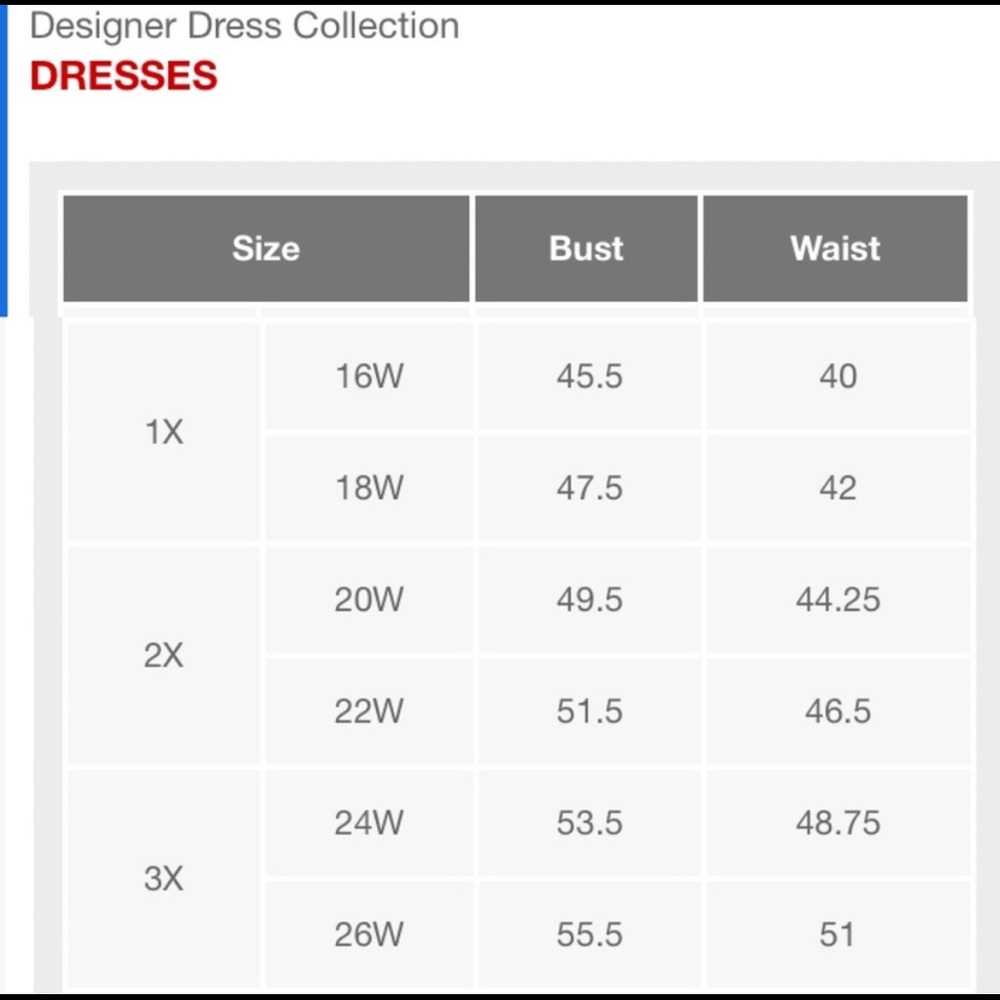Click the 45.5 bust measurement
The image size is (1000, 1000).
pos(589,376)
